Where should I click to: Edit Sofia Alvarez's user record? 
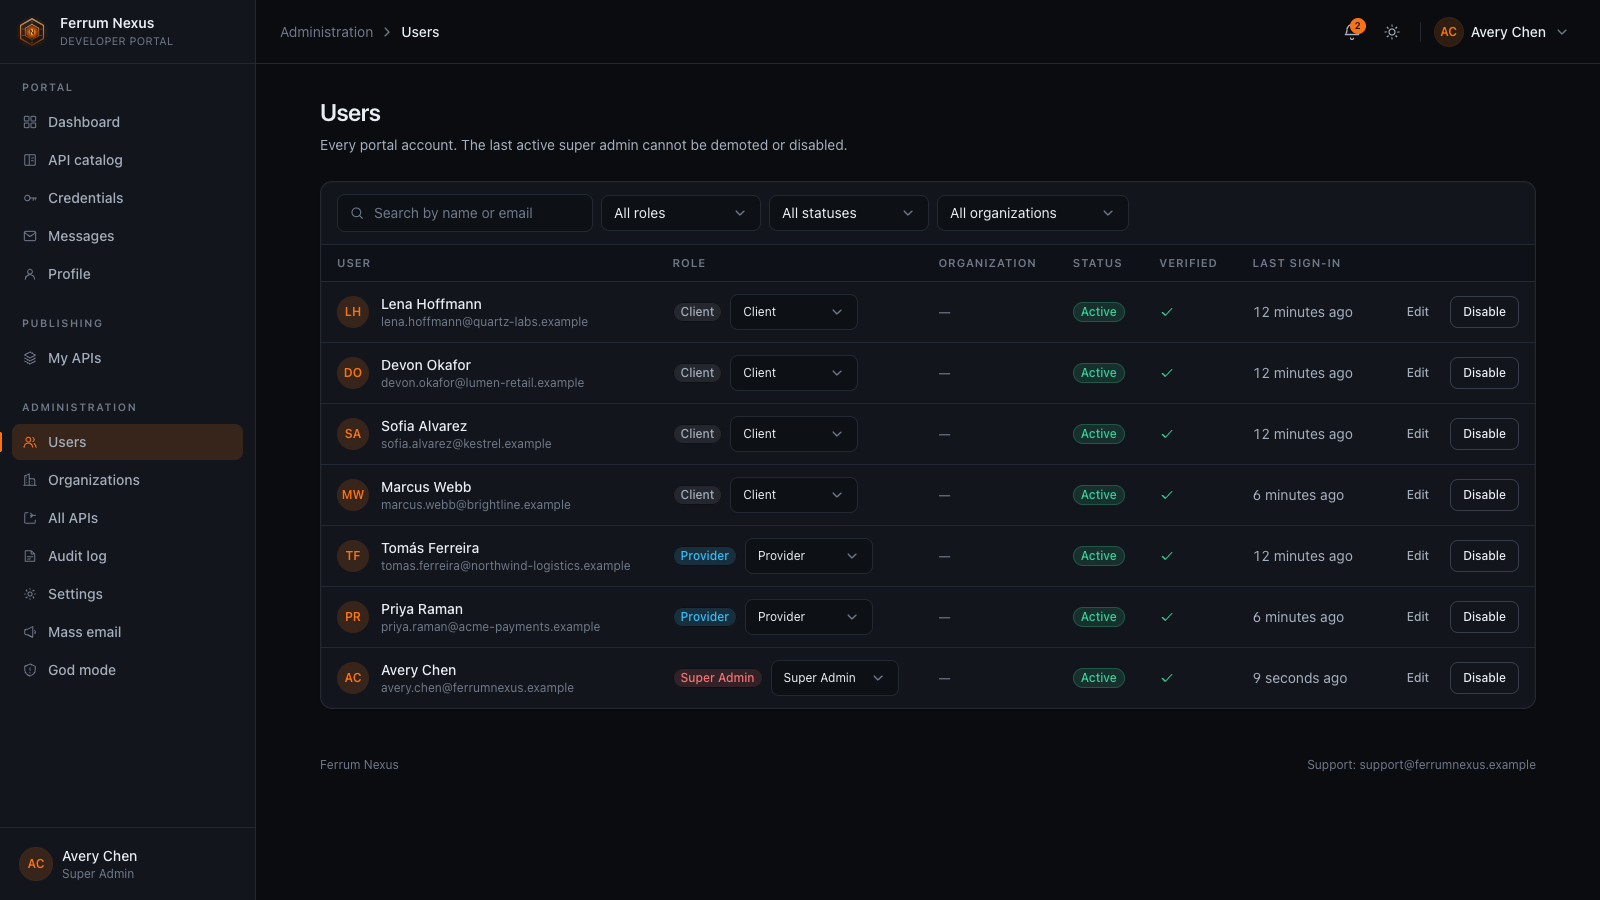click(1418, 434)
